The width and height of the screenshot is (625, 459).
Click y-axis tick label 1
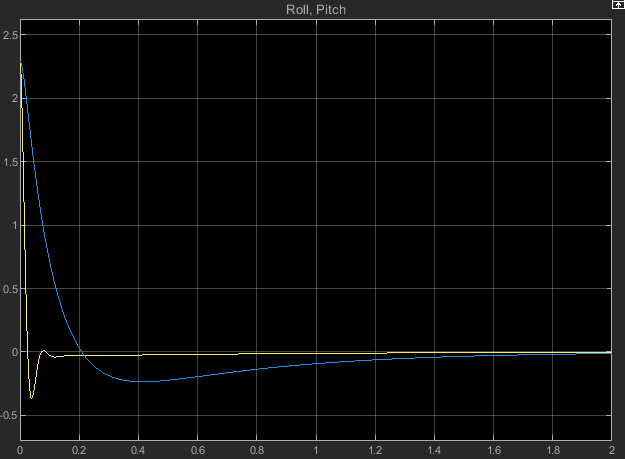[12, 225]
